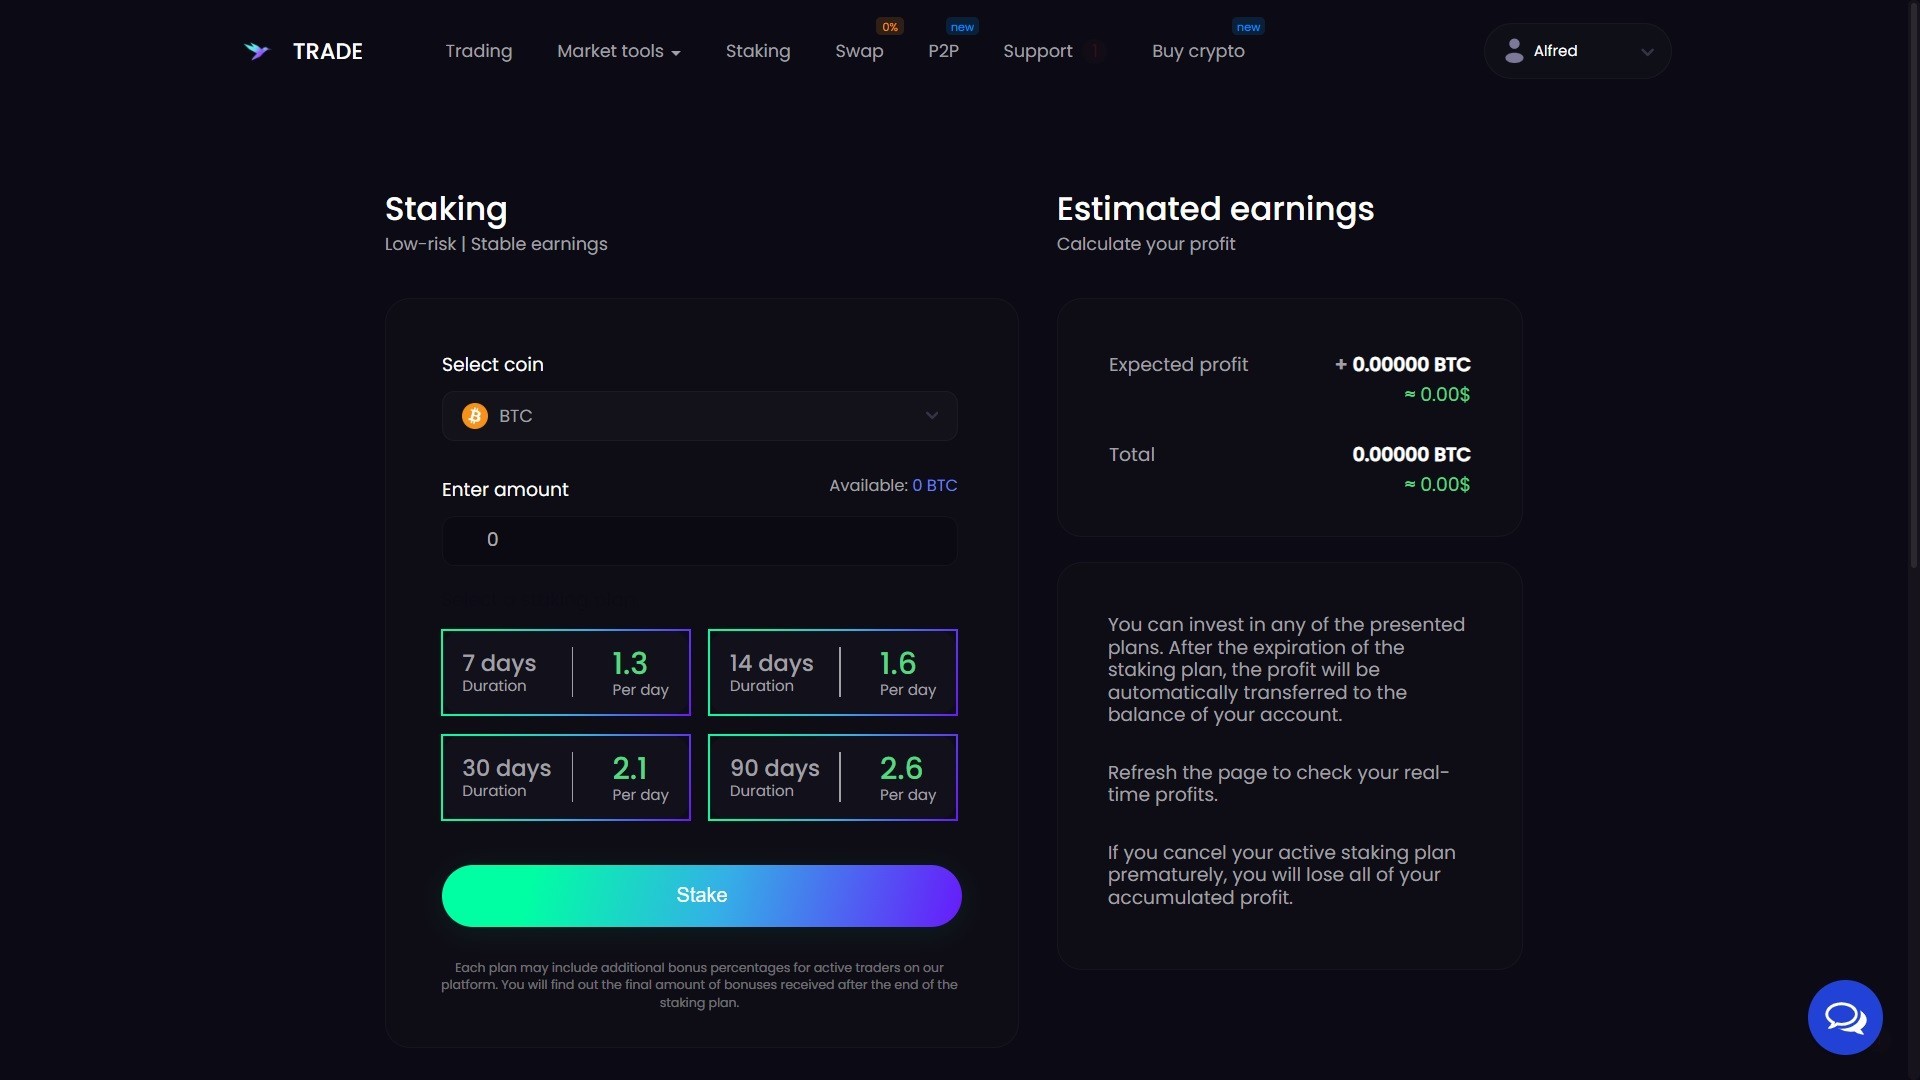The height and width of the screenshot is (1080, 1920).
Task: Go to the Trading menu item
Action: [x=478, y=51]
